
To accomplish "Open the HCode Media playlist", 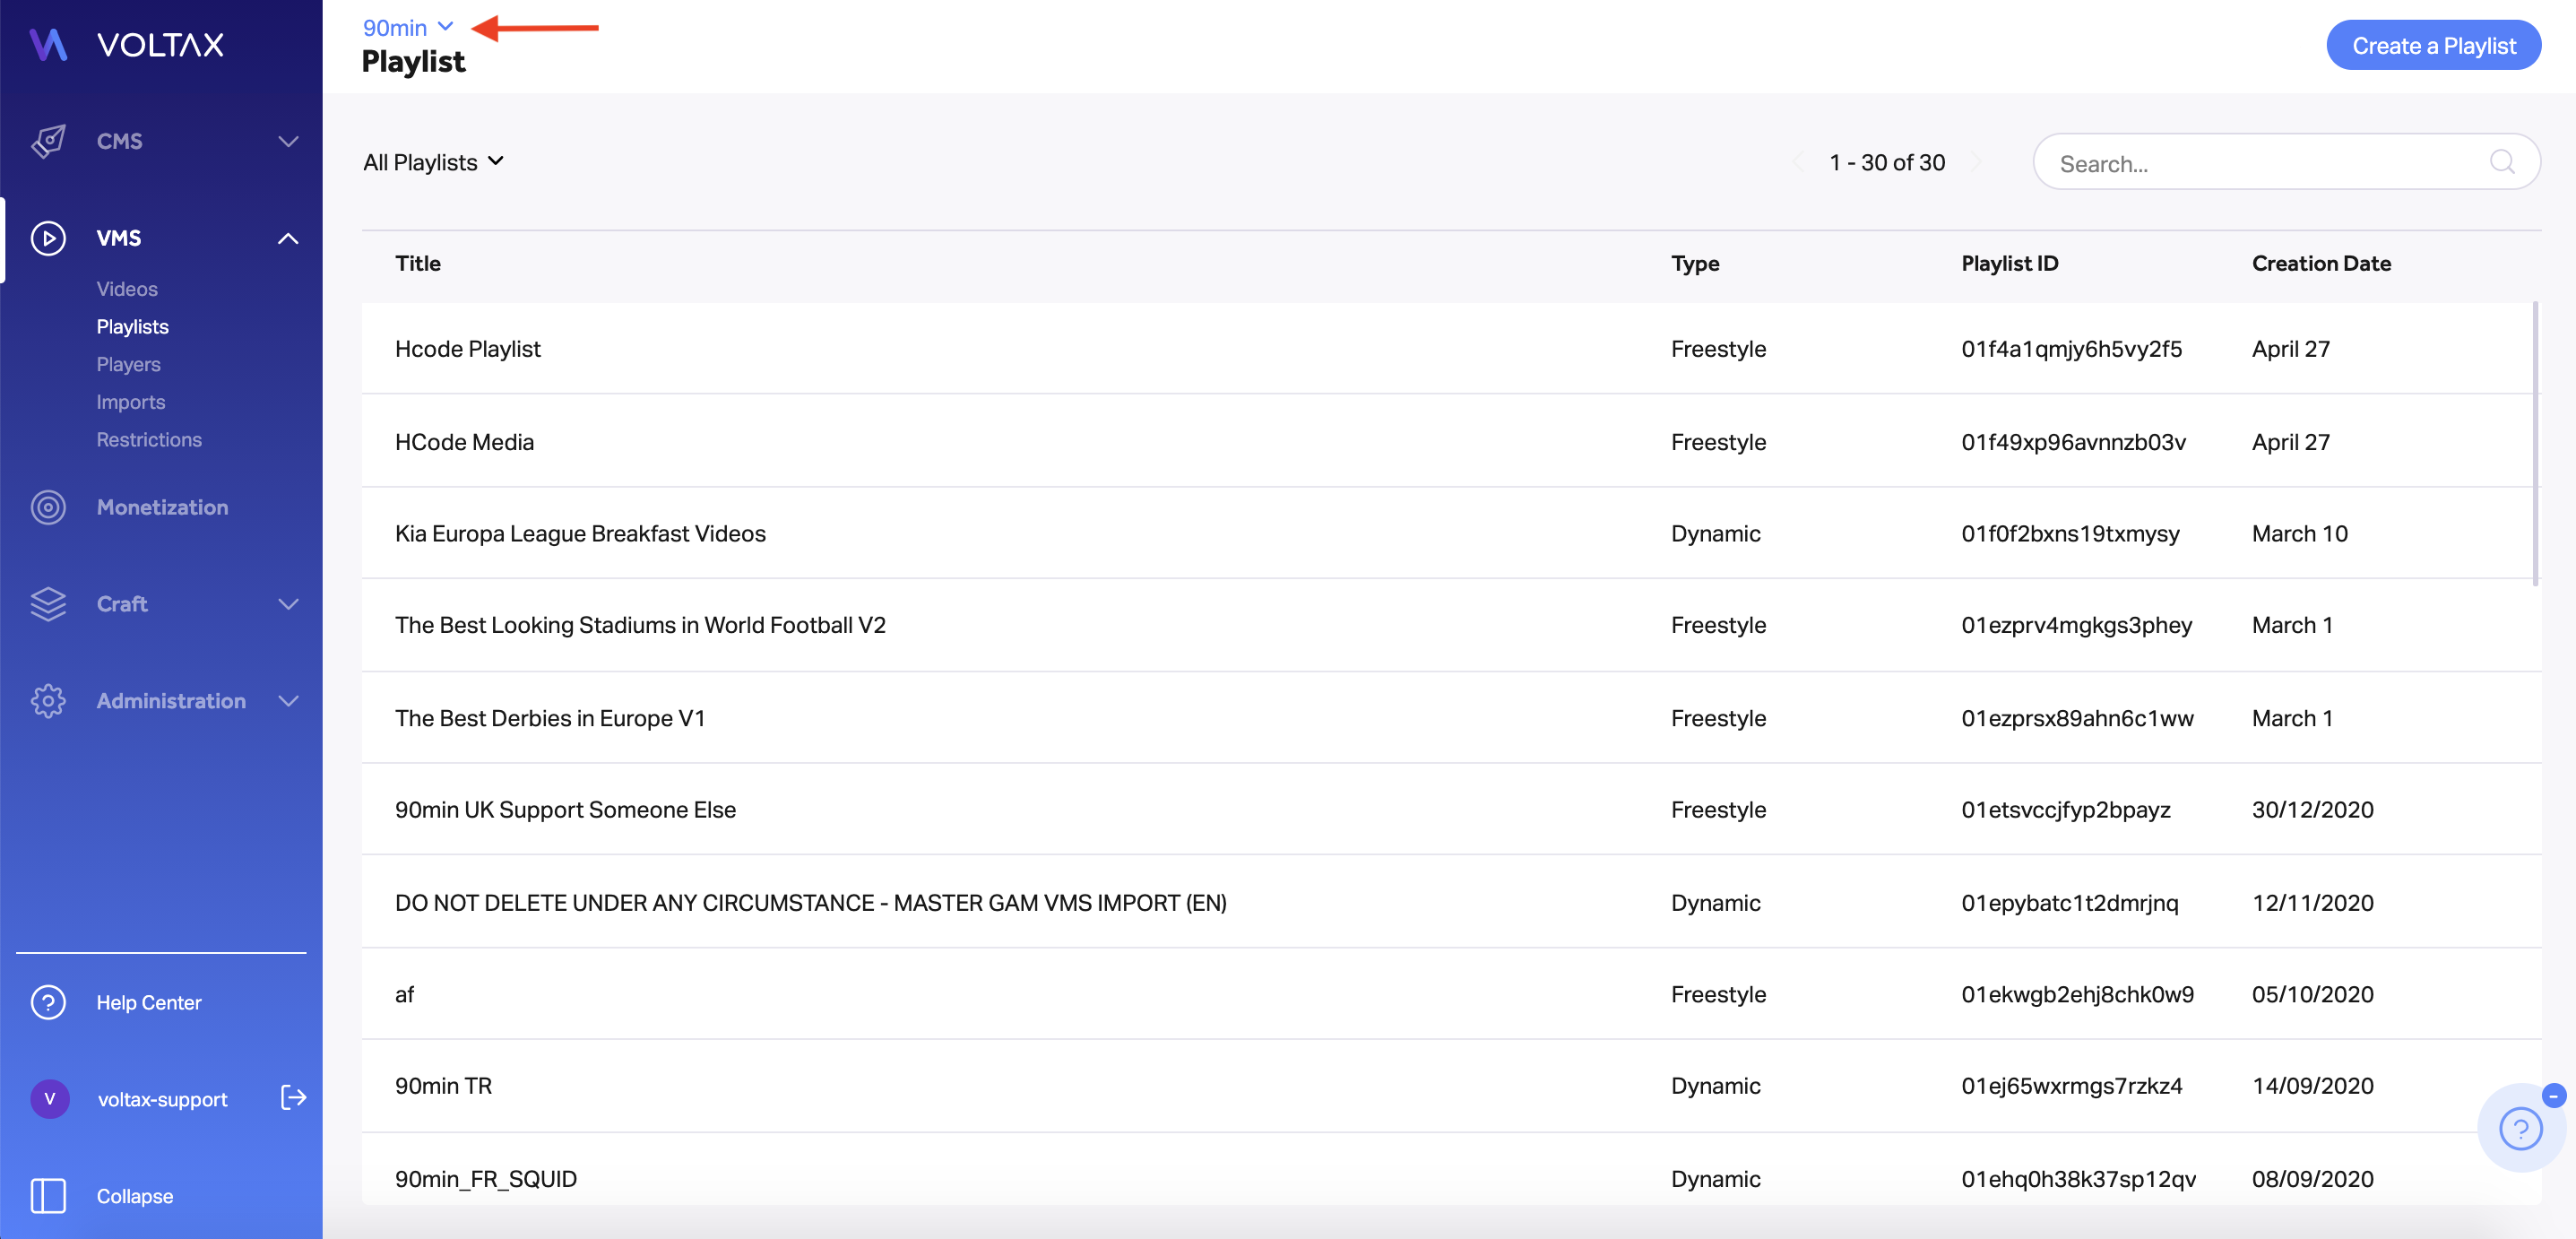I will (x=1450, y=441).
